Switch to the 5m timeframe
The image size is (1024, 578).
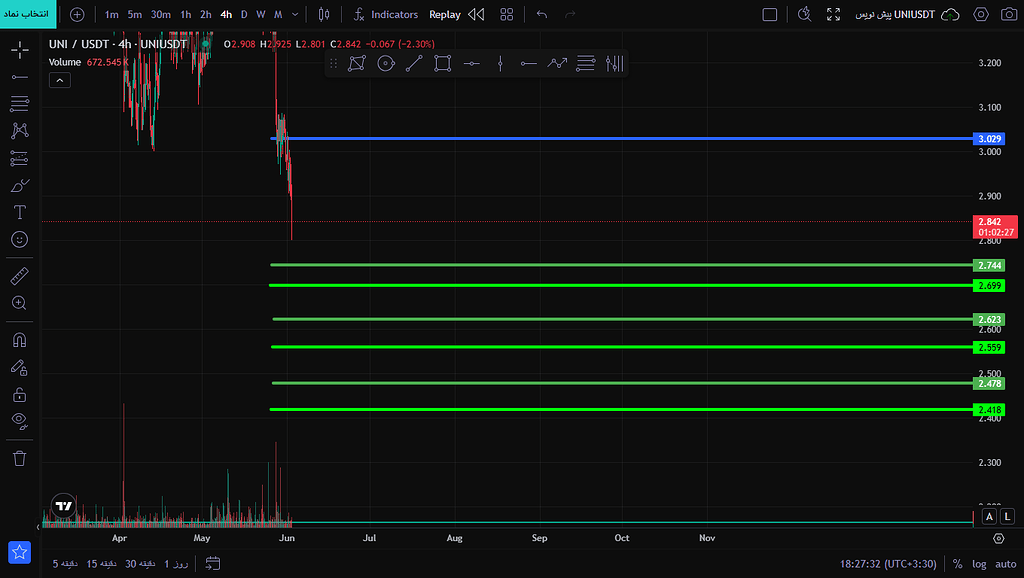[x=135, y=14]
